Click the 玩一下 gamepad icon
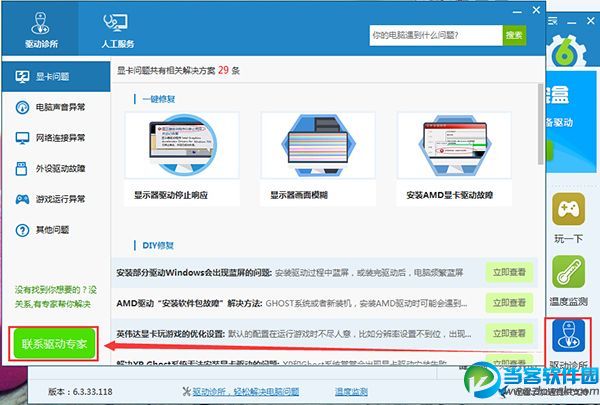 pos(568,209)
